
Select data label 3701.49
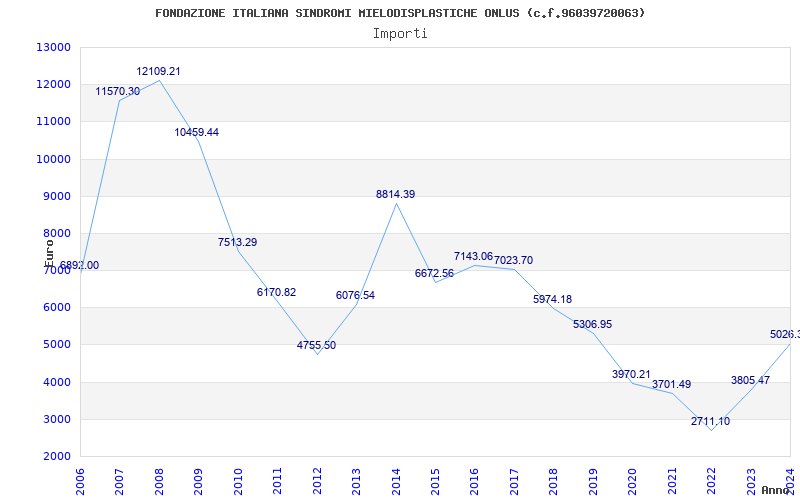click(671, 384)
